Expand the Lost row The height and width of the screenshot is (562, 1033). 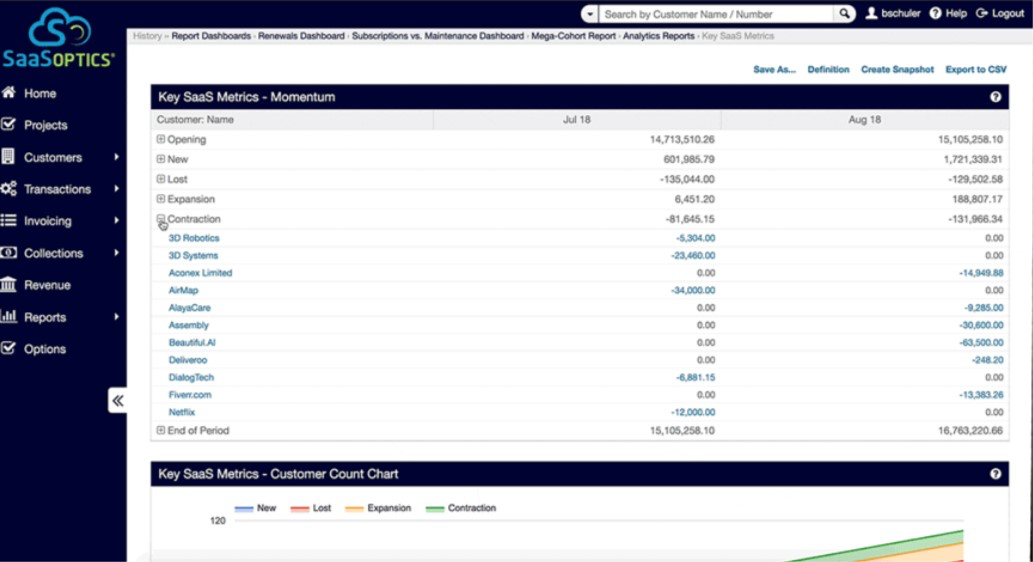[x=161, y=179]
